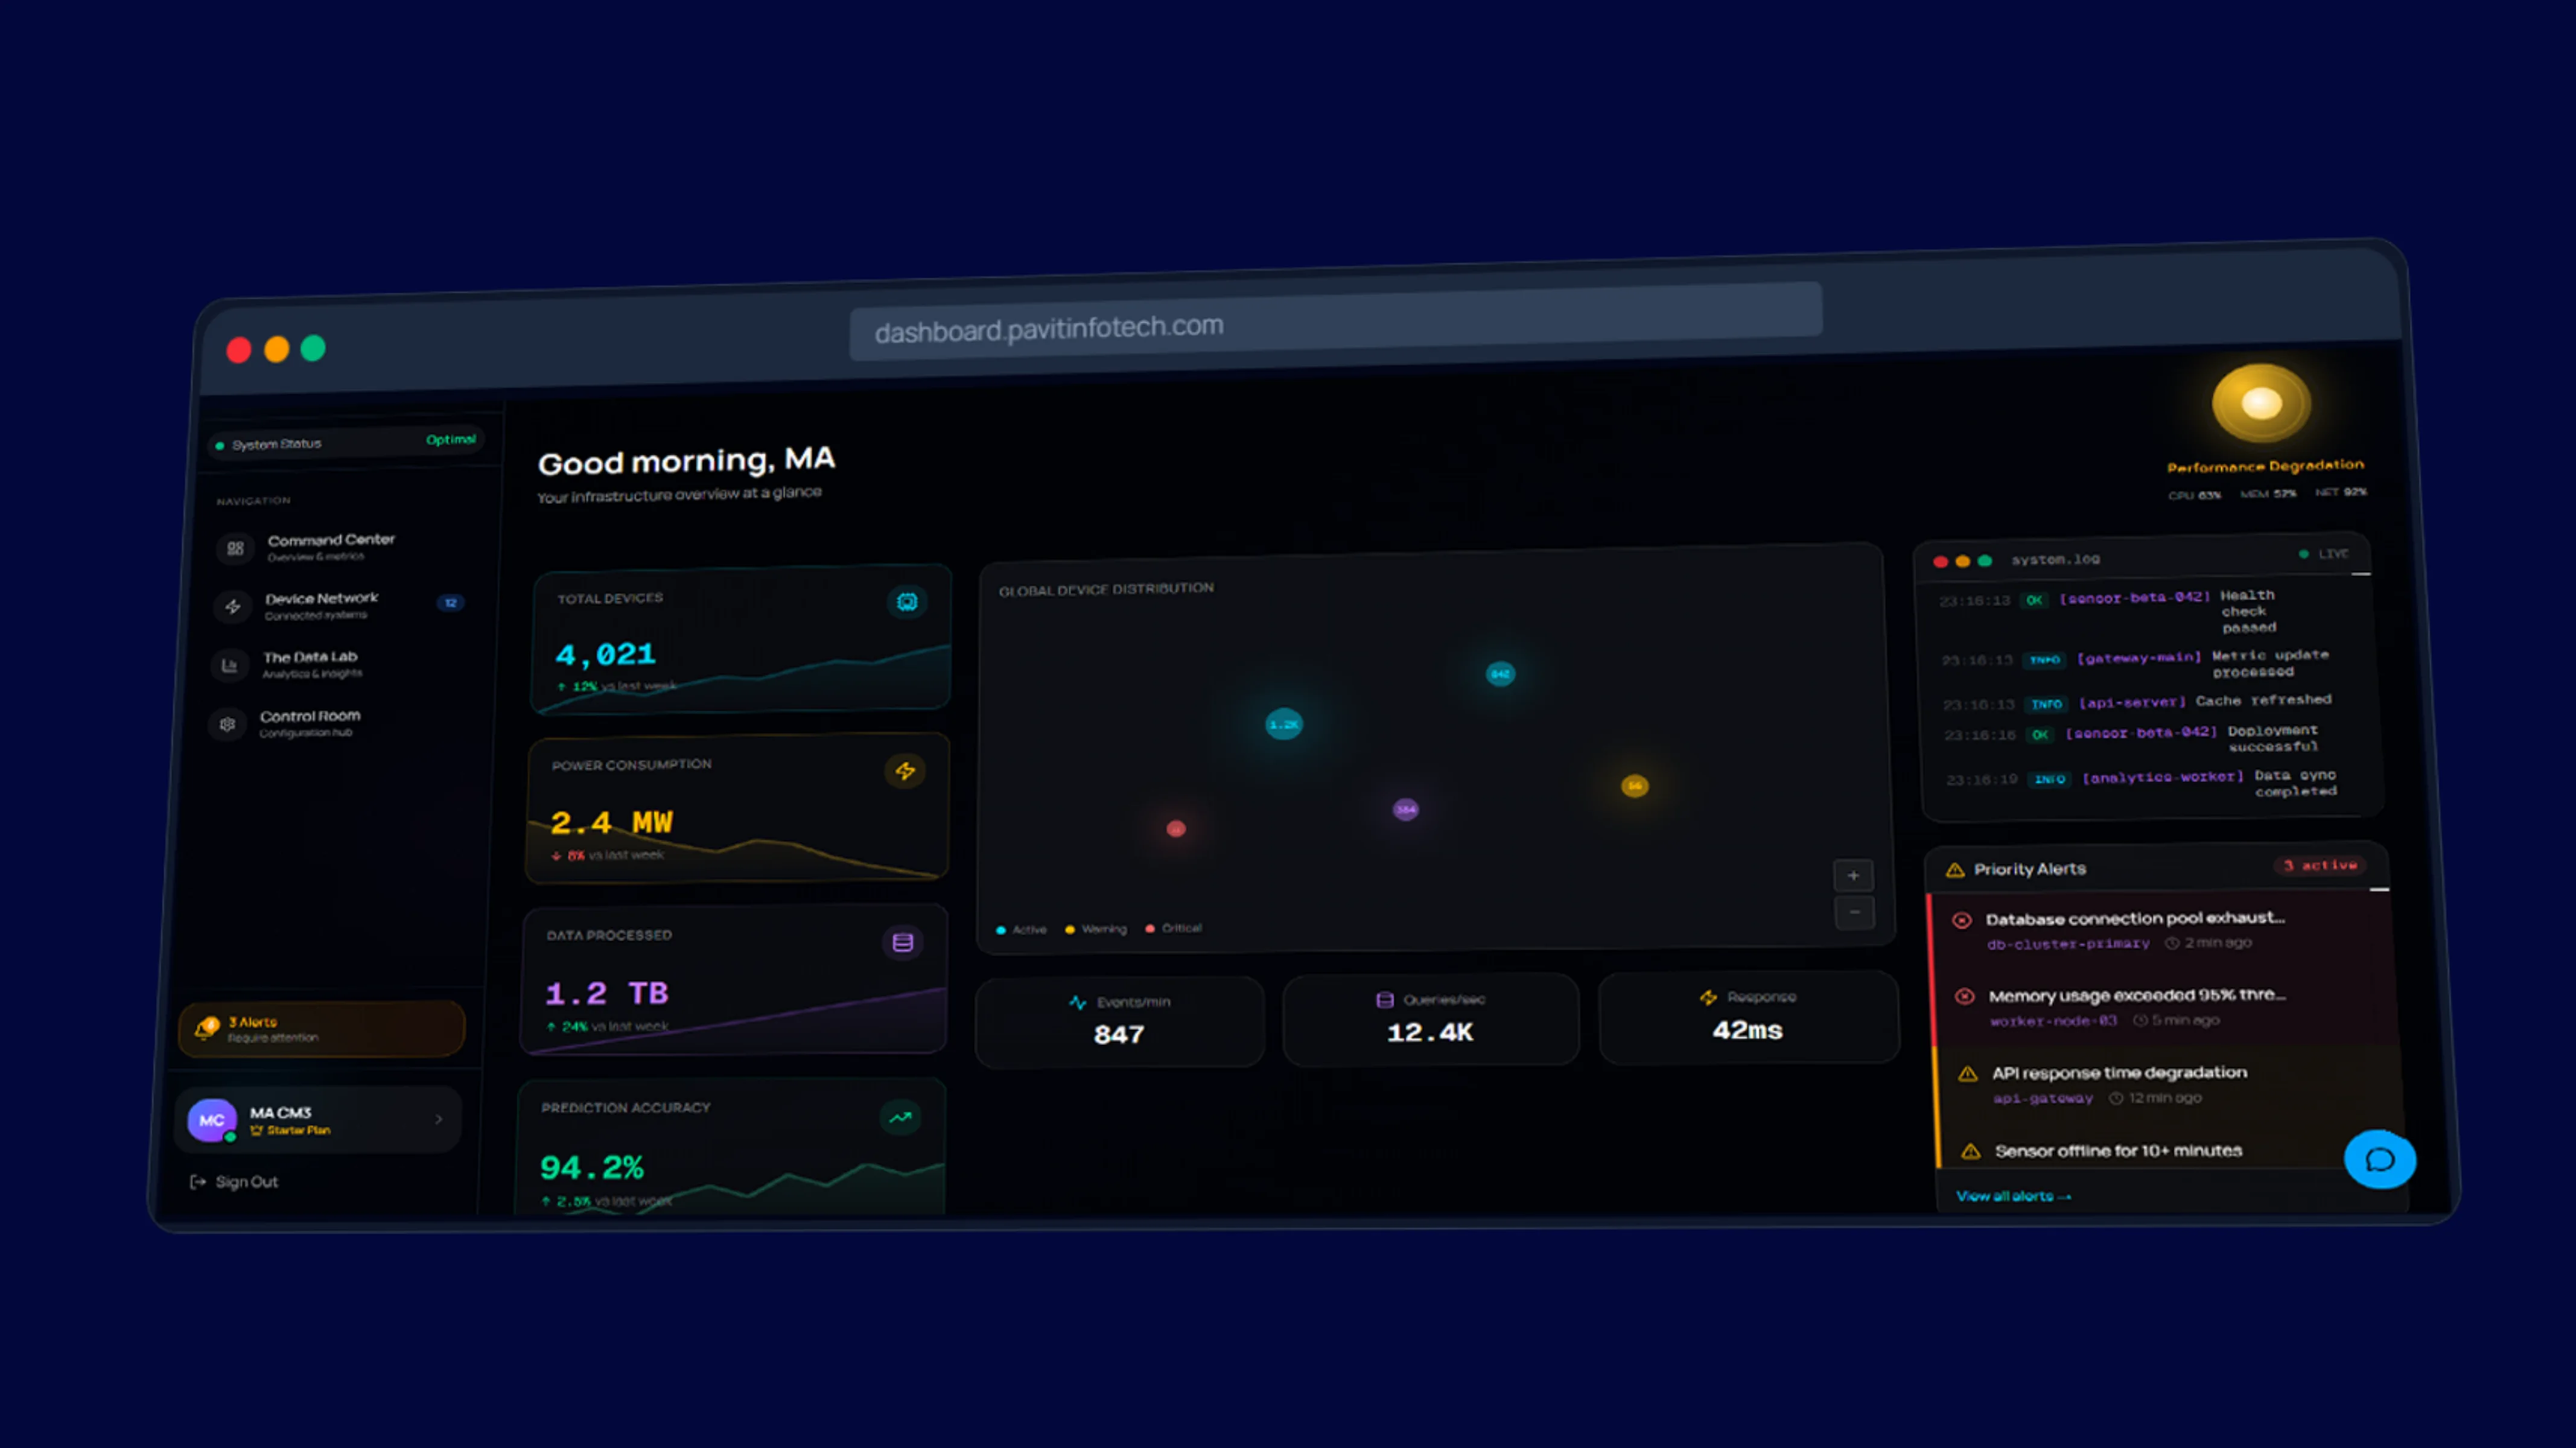The image size is (2576, 1448).
Task: Click the Prediction Accuracy trend icon
Action: (x=900, y=1117)
